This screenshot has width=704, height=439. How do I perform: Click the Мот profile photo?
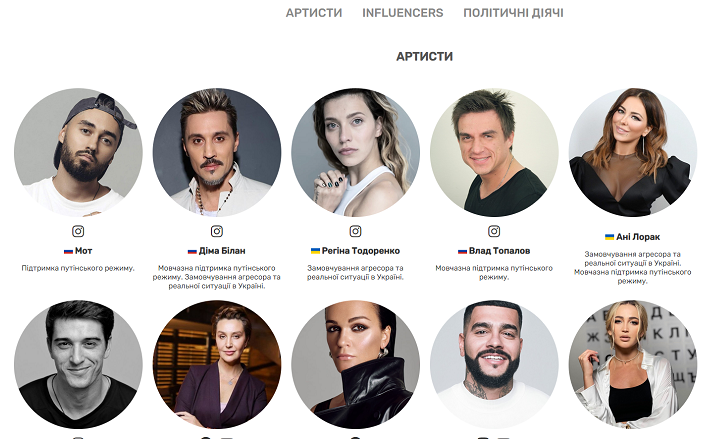(78, 152)
